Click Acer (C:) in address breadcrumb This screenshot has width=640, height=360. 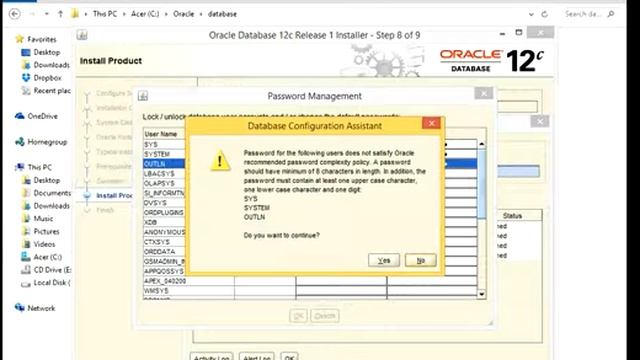coord(145,14)
